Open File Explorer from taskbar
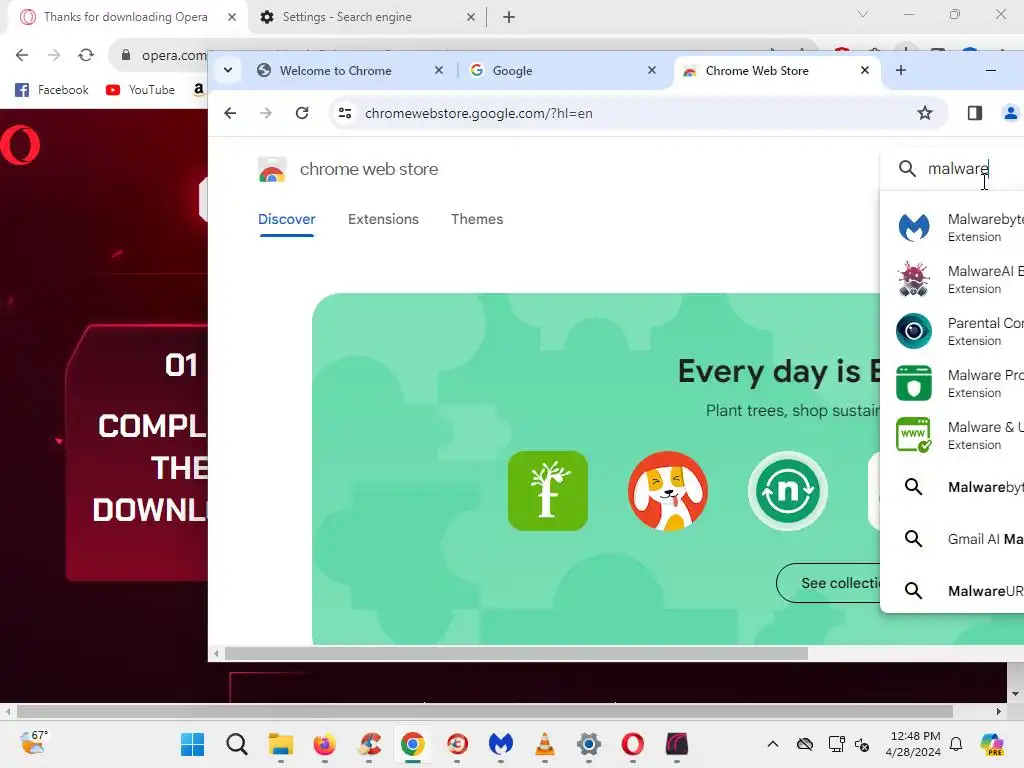The height and width of the screenshot is (768, 1024). click(x=281, y=744)
